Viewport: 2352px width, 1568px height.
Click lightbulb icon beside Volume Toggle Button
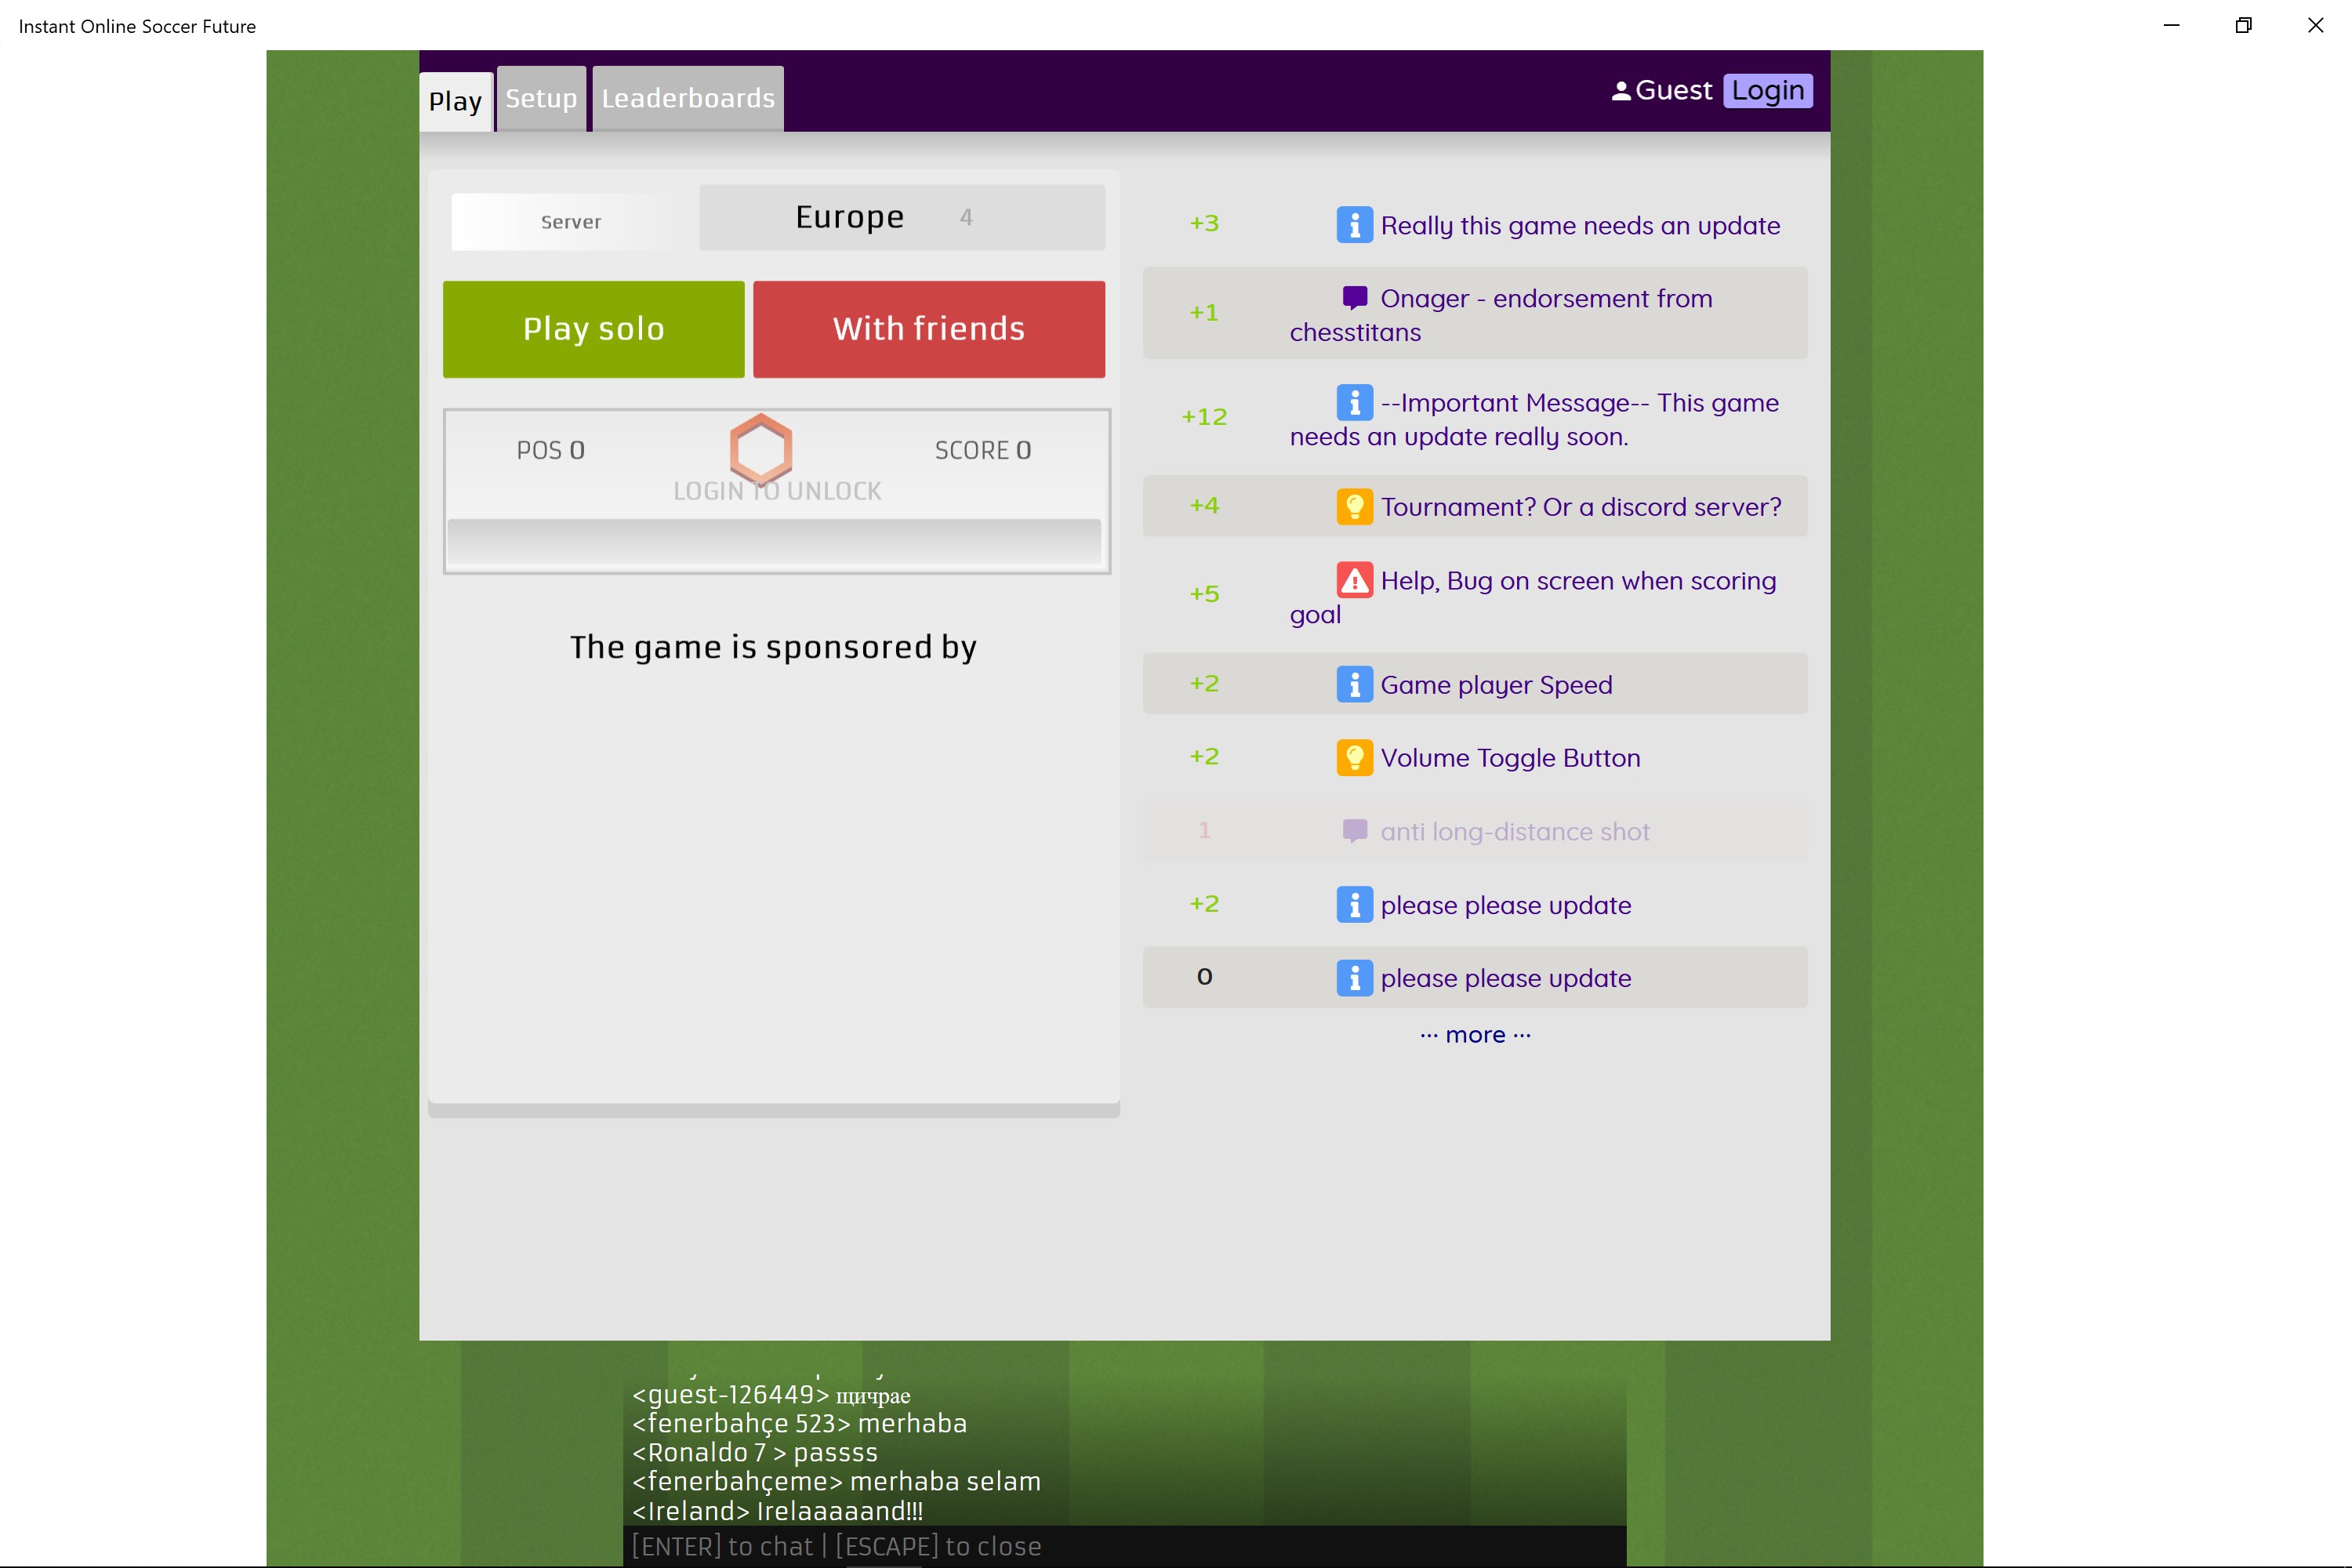point(1354,758)
